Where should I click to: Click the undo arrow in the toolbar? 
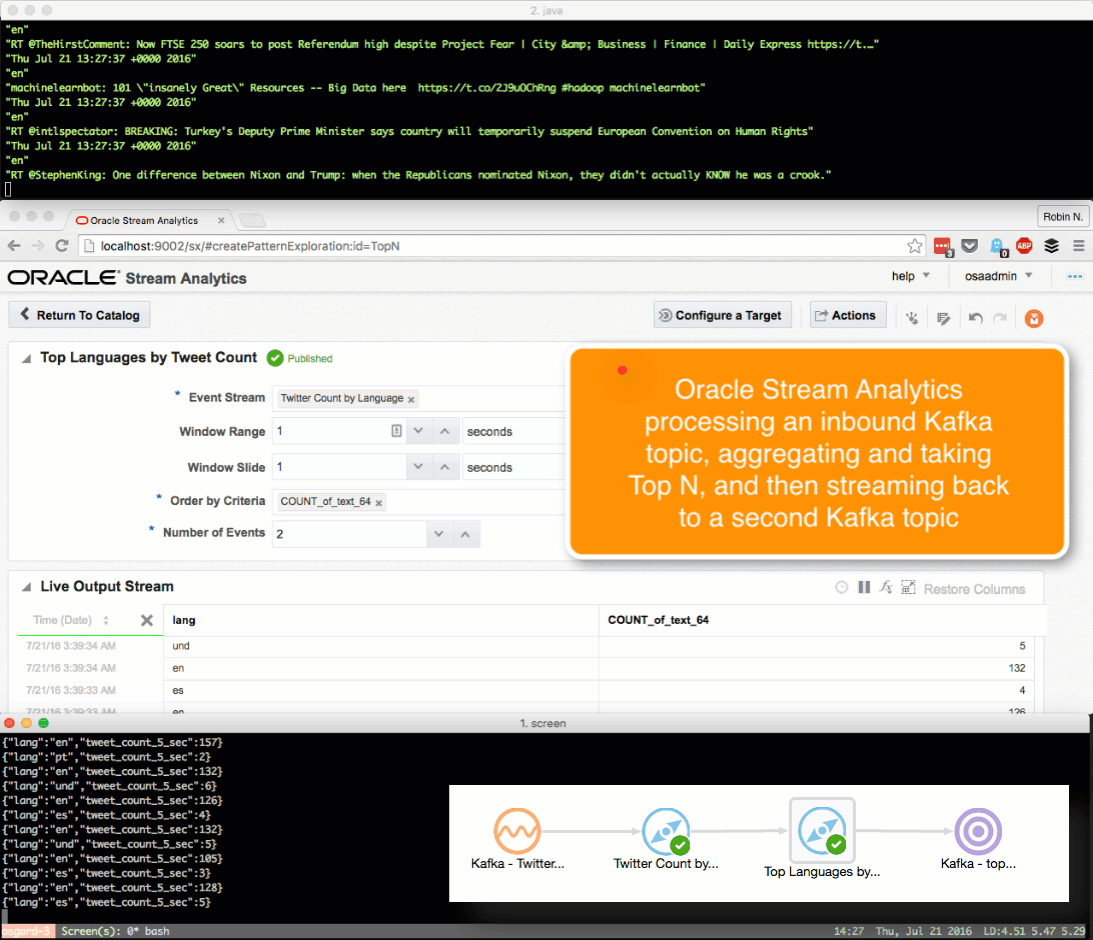975,317
